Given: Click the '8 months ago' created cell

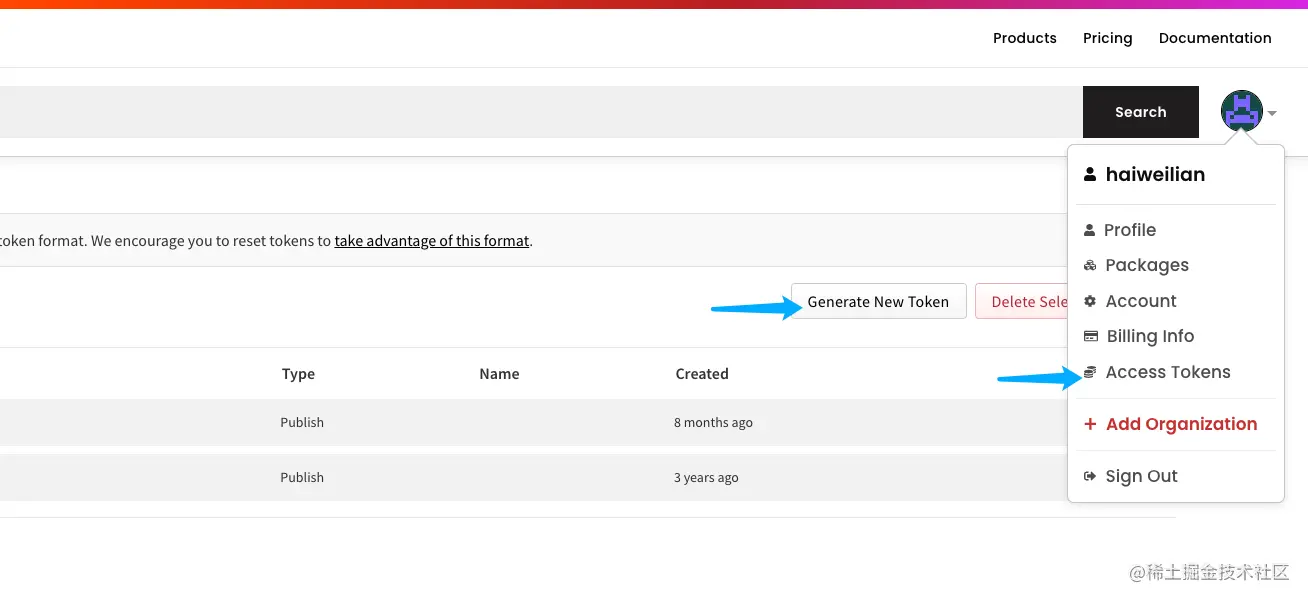Looking at the screenshot, I should (713, 423).
